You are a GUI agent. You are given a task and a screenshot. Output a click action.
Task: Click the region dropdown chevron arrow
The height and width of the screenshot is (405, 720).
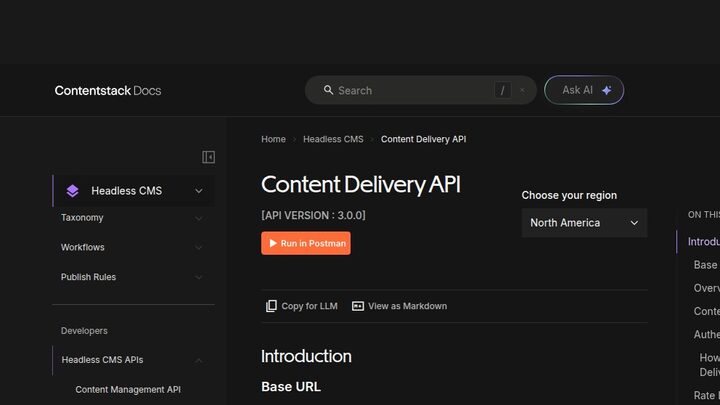coord(634,223)
